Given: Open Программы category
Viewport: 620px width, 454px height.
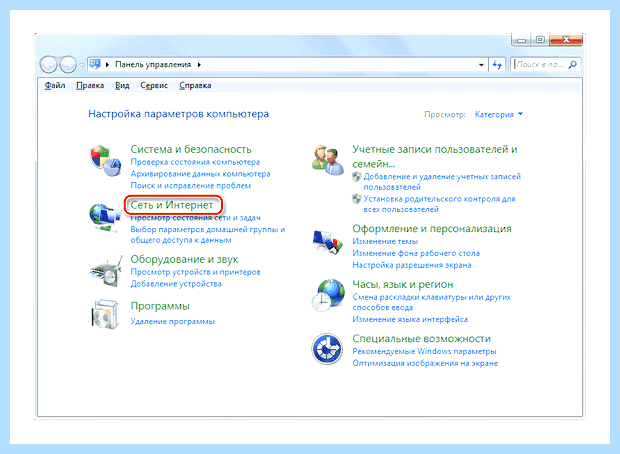Looking at the screenshot, I should point(160,306).
